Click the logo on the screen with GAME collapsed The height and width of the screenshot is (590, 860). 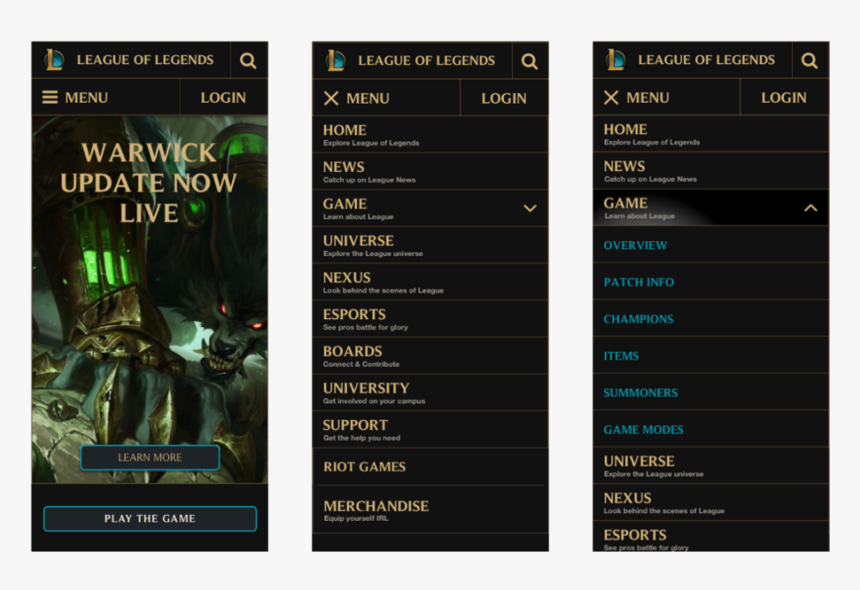click(336, 60)
